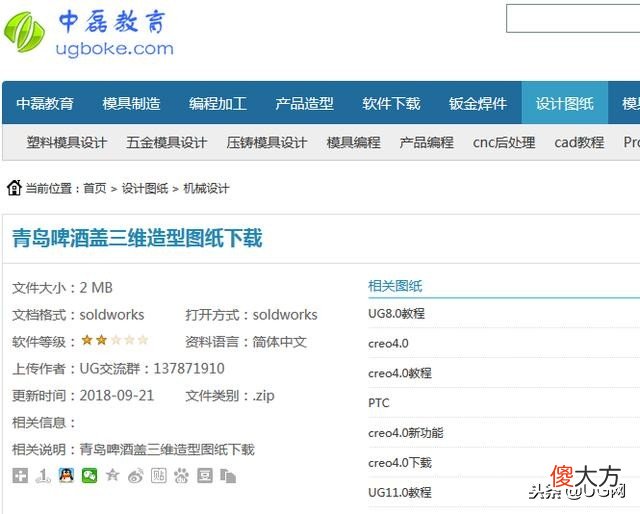The height and width of the screenshot is (514, 640).
Task: Open the share-more plus icon
Action: 20,476
